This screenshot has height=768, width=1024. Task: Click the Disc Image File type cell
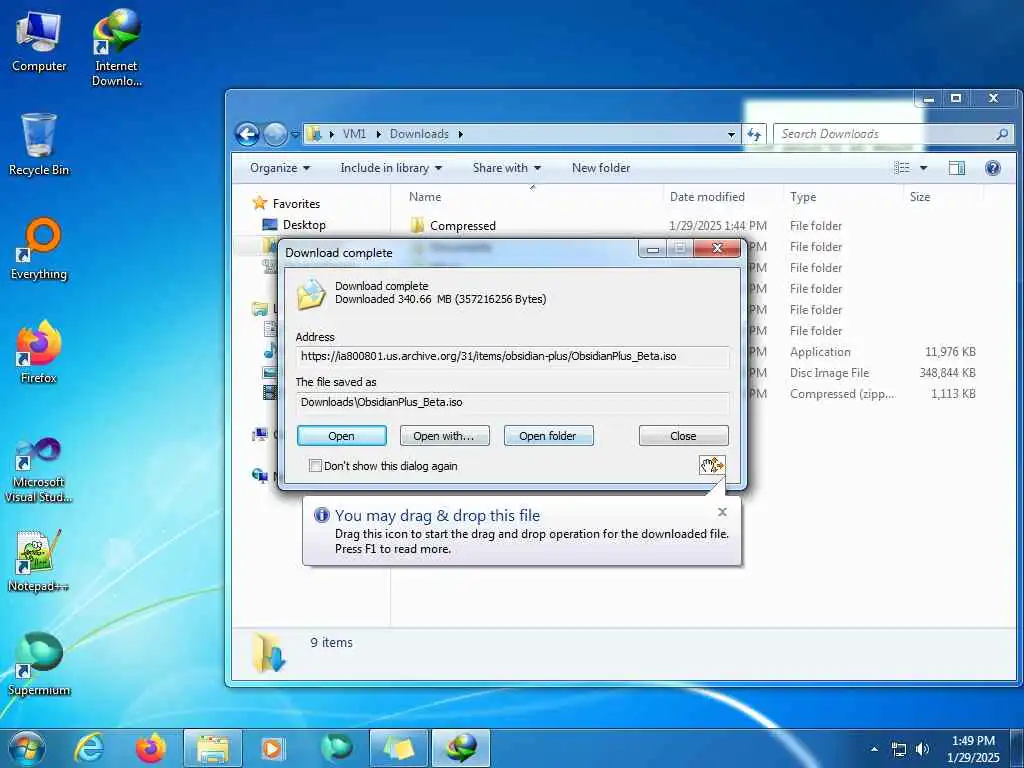pos(829,373)
